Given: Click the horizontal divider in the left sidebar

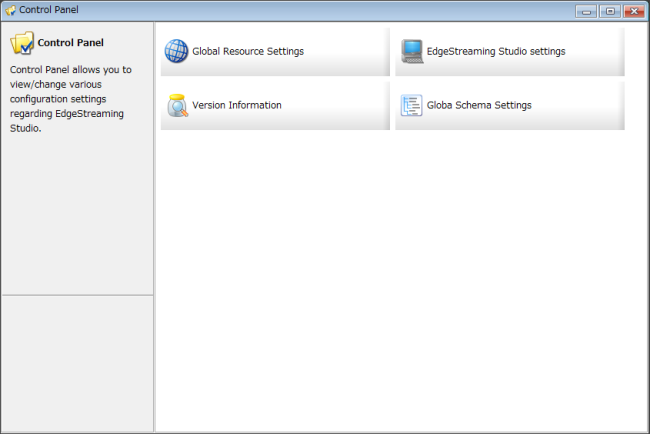Looking at the screenshot, I should click(77, 296).
